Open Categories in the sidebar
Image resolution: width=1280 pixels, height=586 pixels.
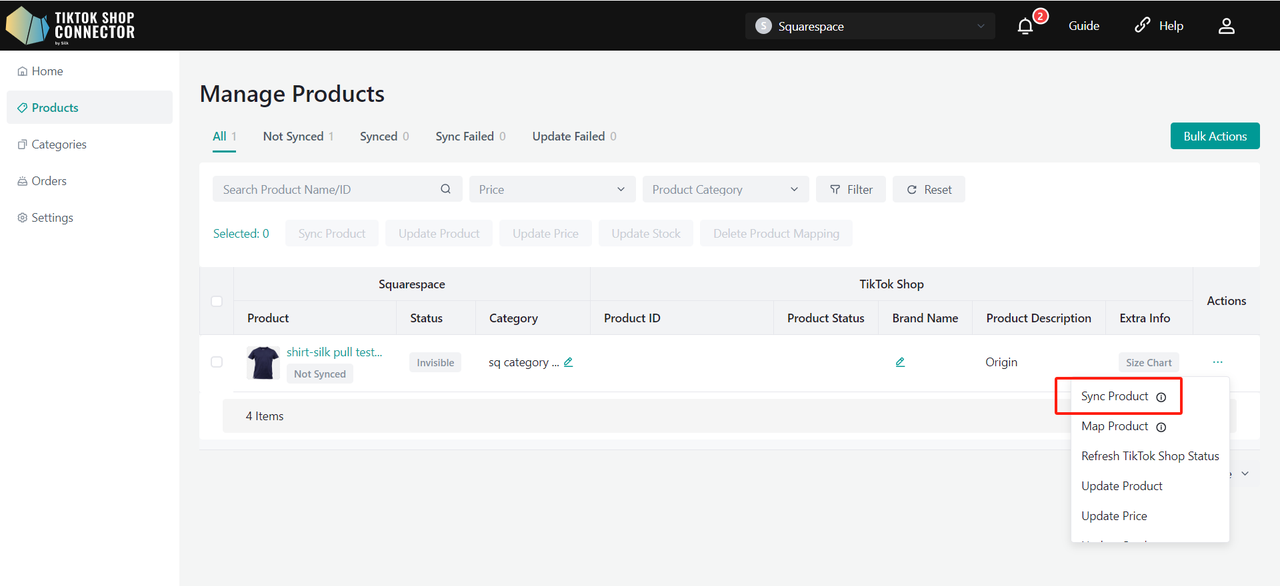point(89,144)
